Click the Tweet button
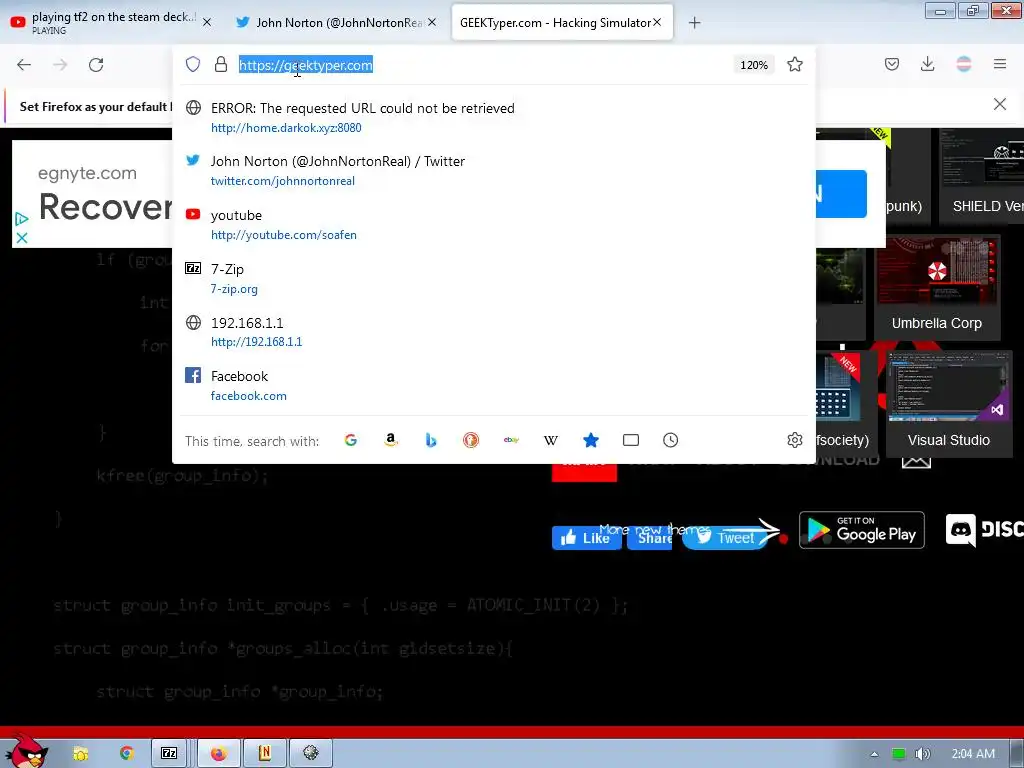 point(726,537)
